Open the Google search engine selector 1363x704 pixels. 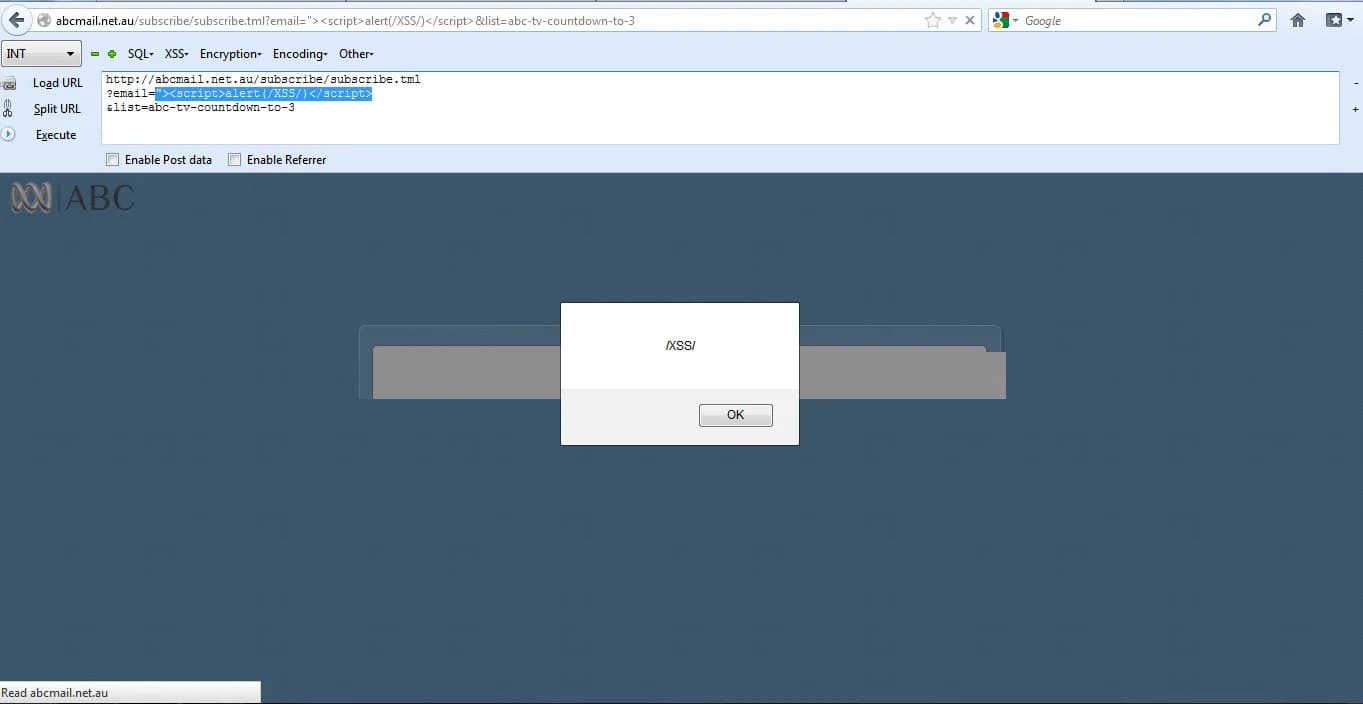coord(1005,20)
